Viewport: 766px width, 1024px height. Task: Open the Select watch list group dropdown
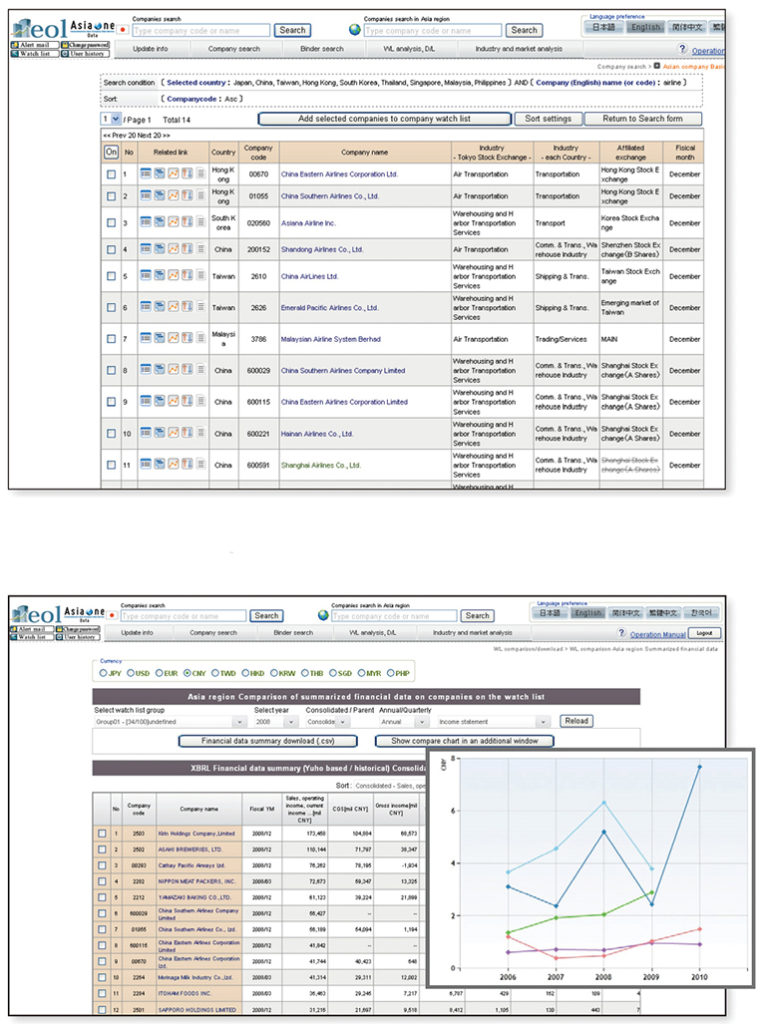(170, 722)
